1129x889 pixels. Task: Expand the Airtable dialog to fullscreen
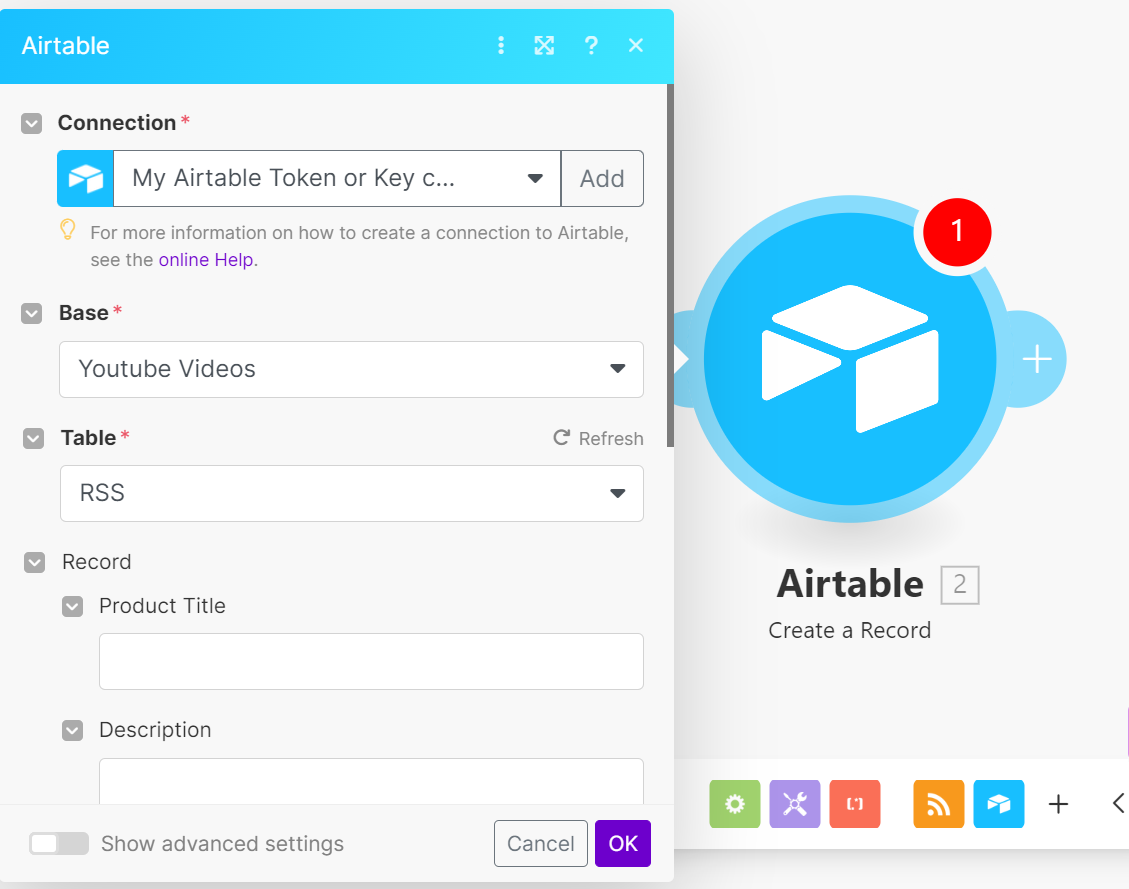(544, 45)
